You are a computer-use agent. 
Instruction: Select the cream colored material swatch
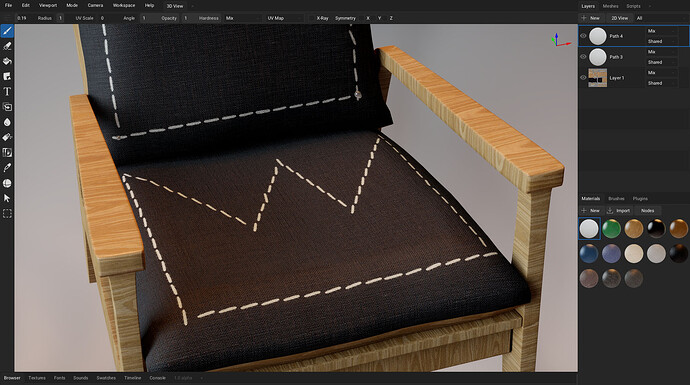point(634,254)
